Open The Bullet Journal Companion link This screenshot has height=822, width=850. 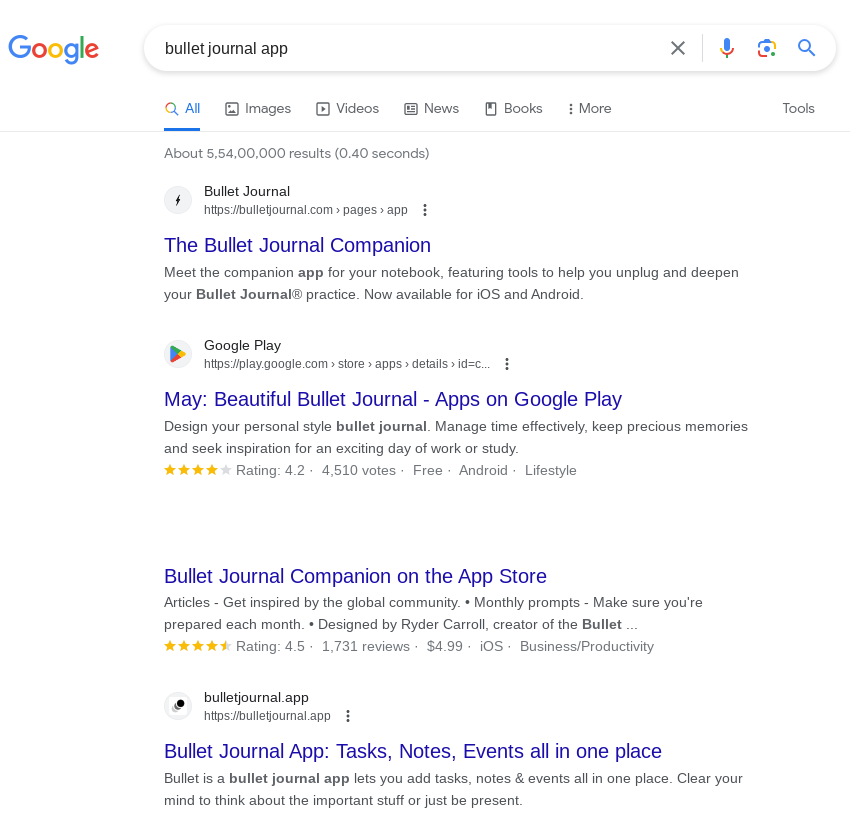[x=298, y=245]
